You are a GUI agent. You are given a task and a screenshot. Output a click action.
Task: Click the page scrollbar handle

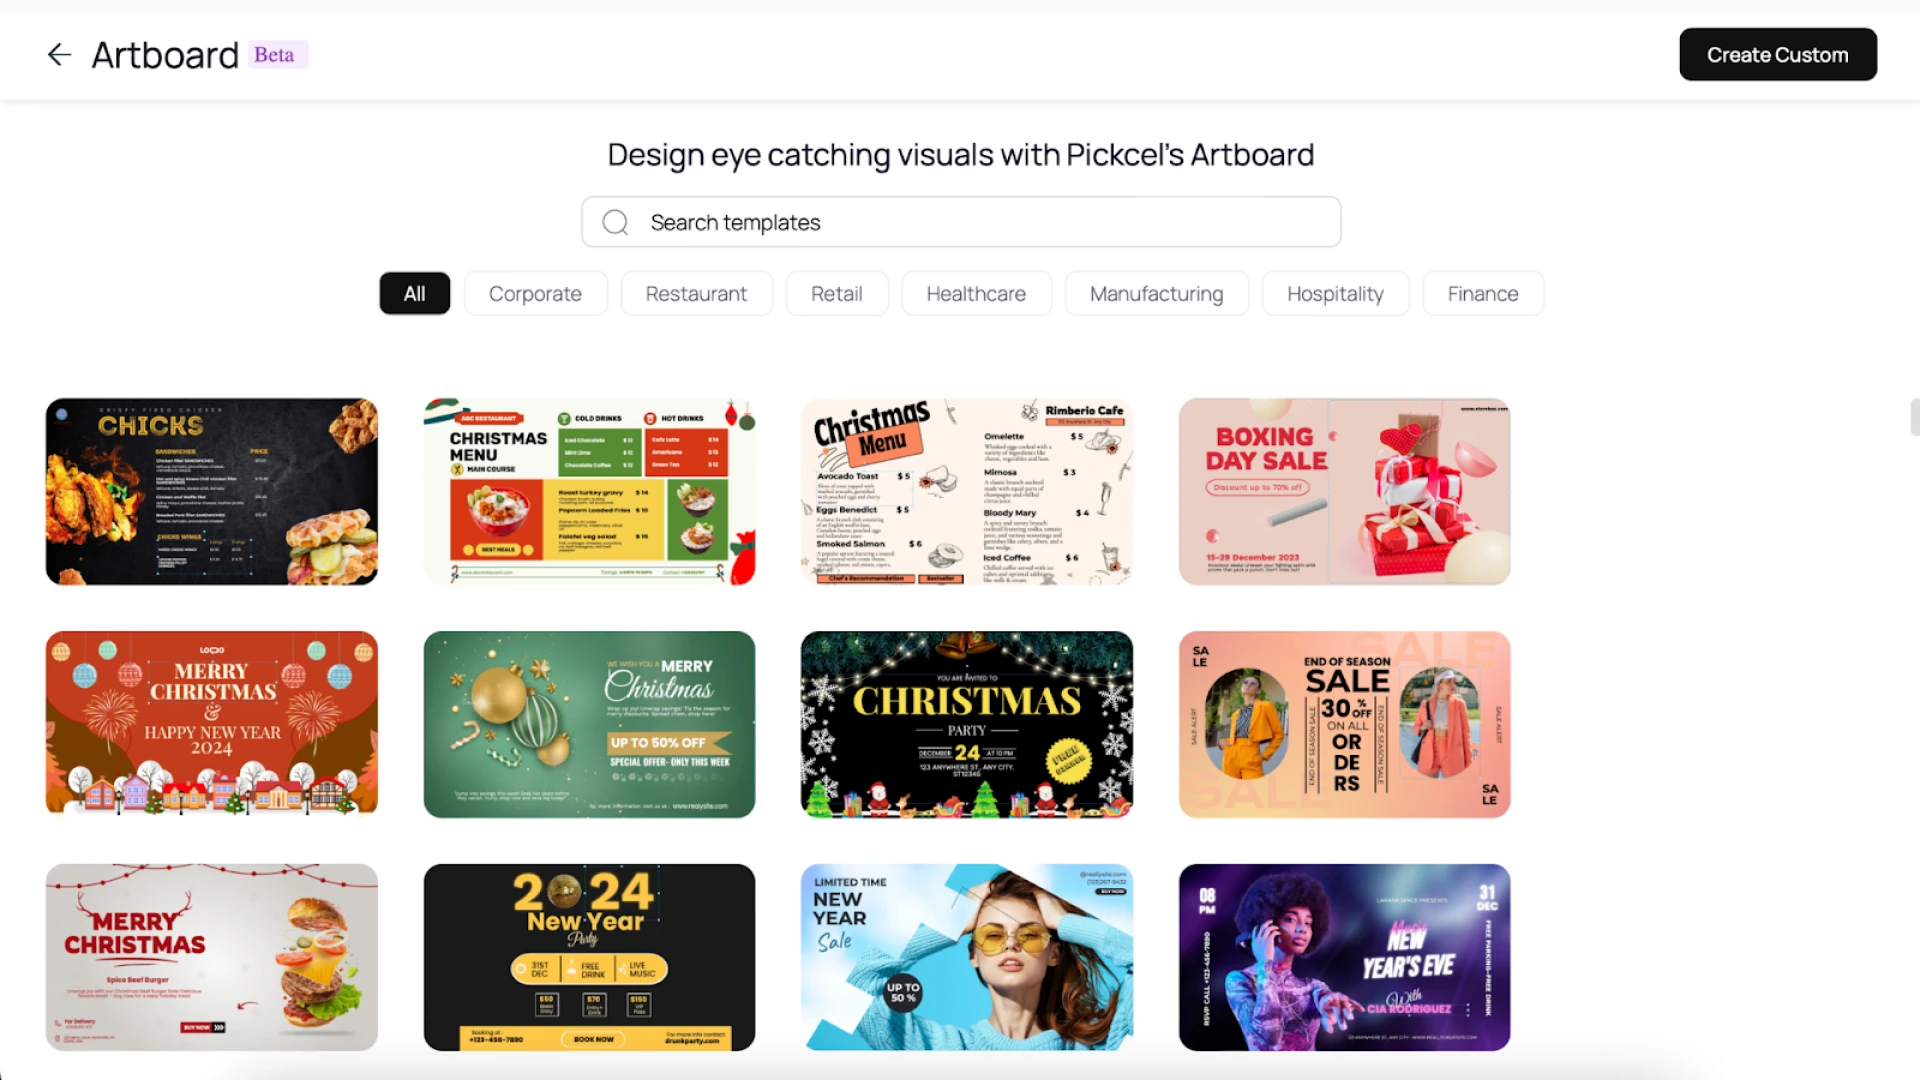(x=1914, y=417)
